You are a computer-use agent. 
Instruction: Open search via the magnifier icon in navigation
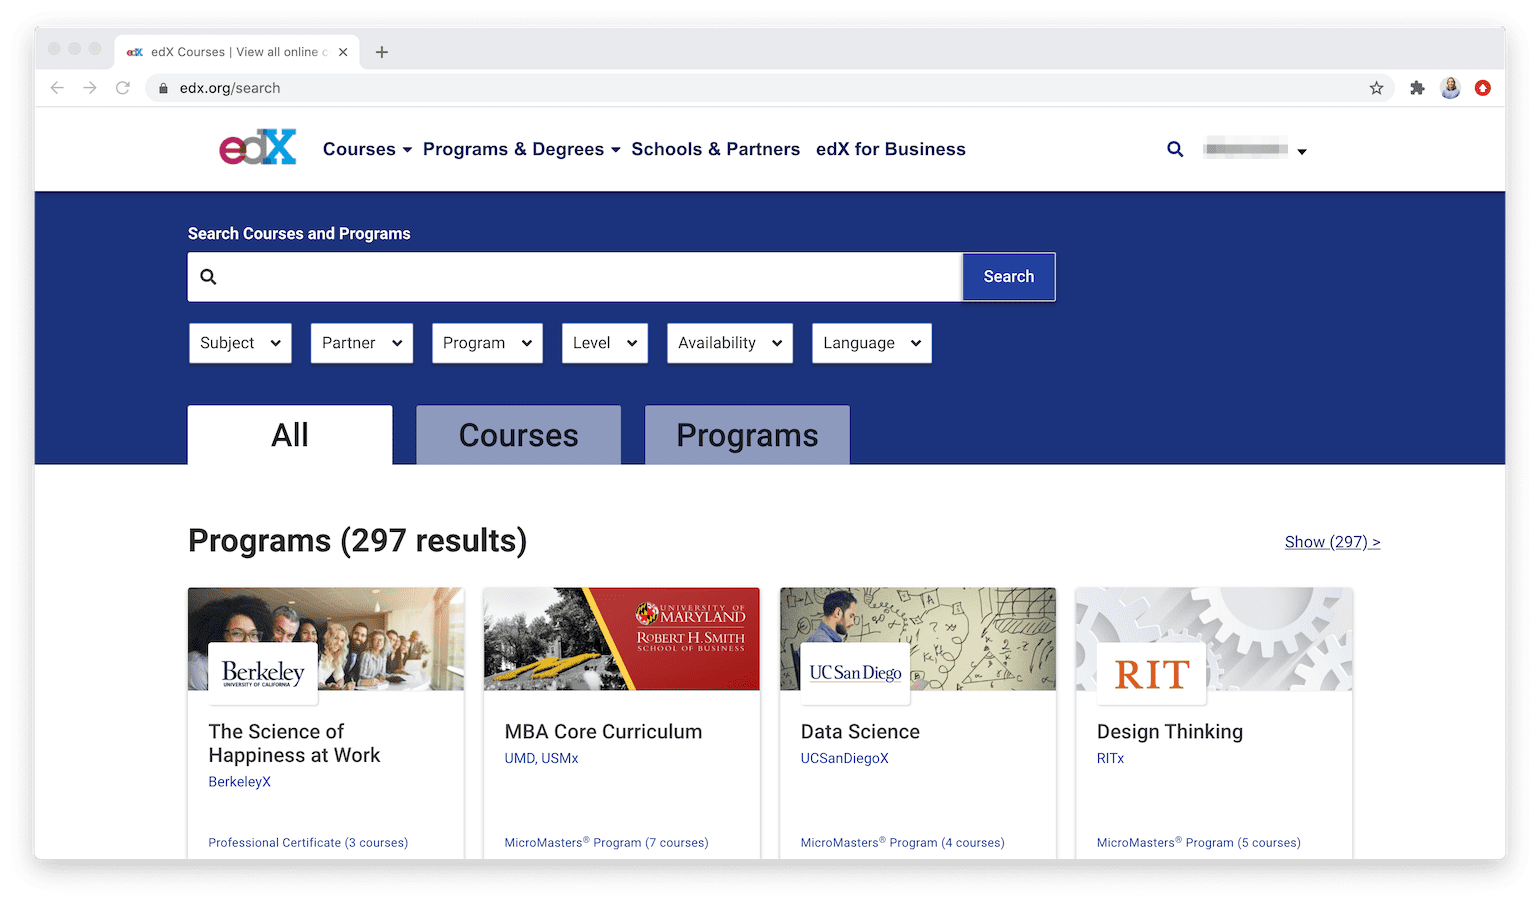pyautogui.click(x=1174, y=148)
